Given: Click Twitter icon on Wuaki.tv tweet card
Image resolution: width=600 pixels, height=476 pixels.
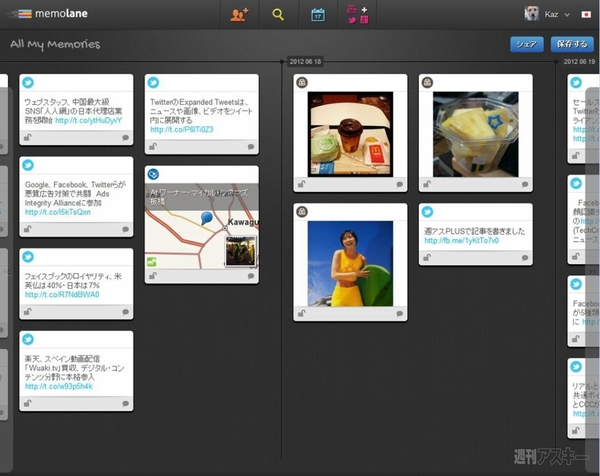Looking at the screenshot, I should pos(28,339).
